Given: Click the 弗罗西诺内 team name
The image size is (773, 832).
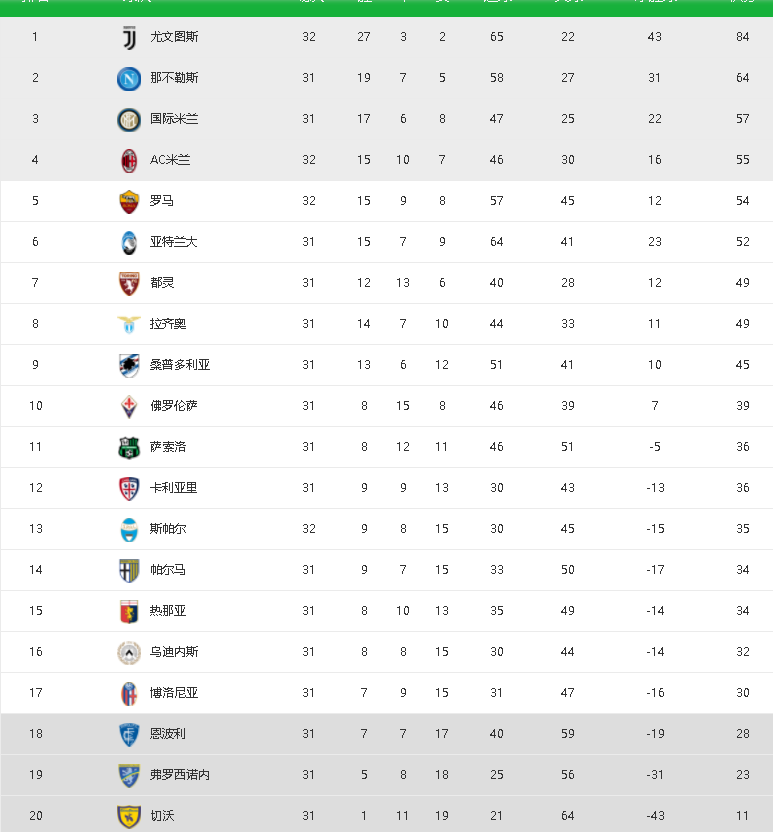Looking at the screenshot, I should pos(180,775).
